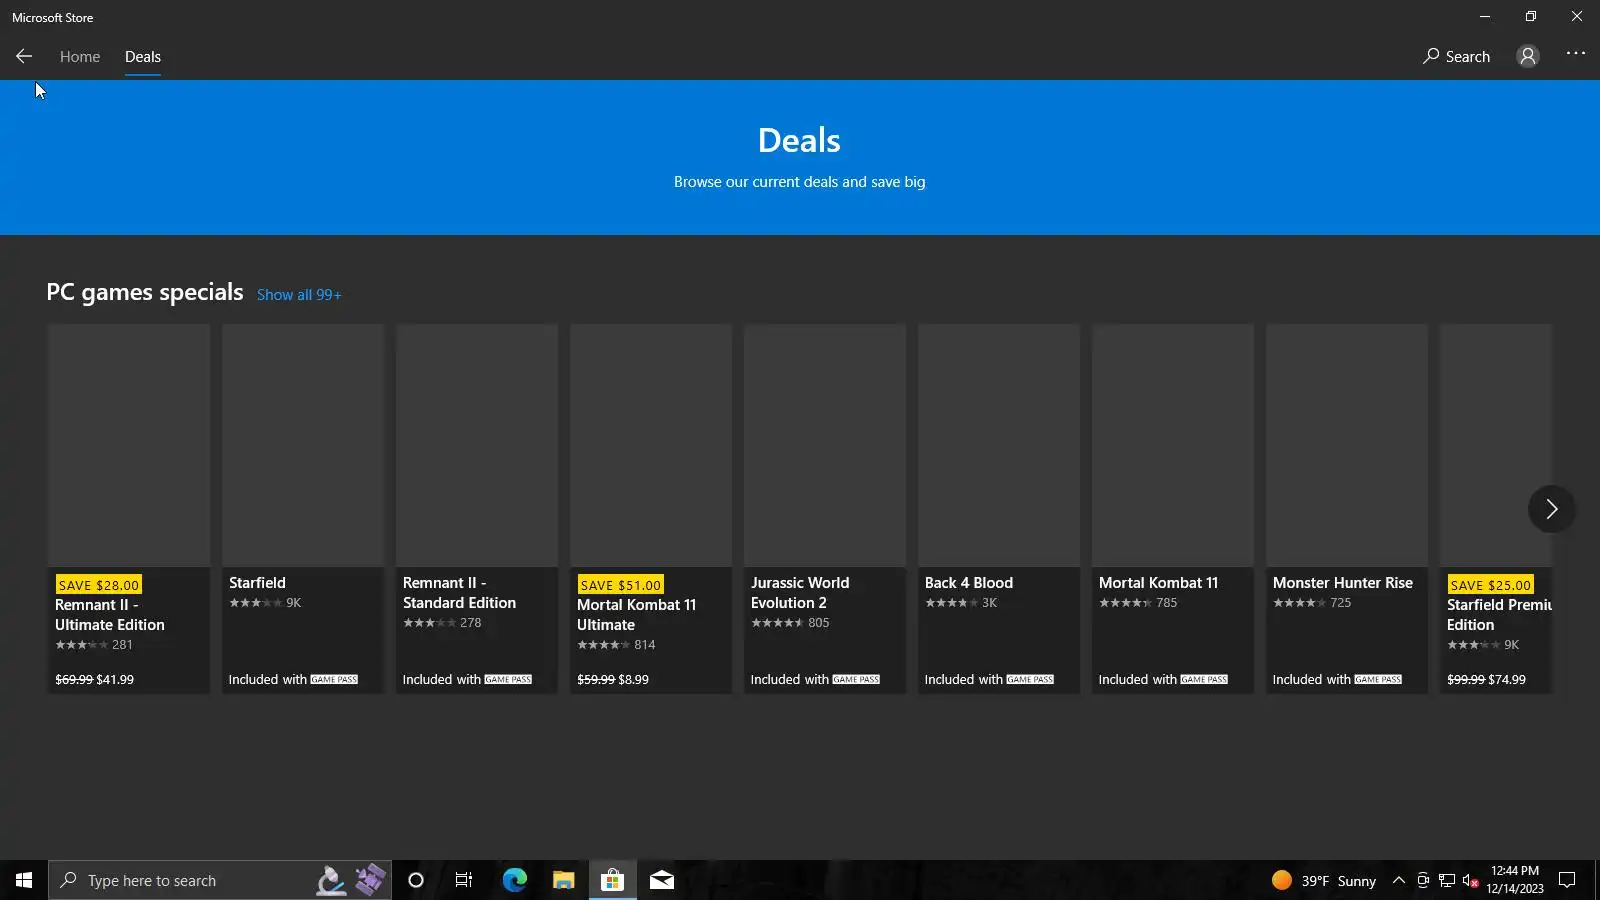1600x900 pixels.
Task: Open the Jurassic World Evolution 2 cover image
Action: 825,445
